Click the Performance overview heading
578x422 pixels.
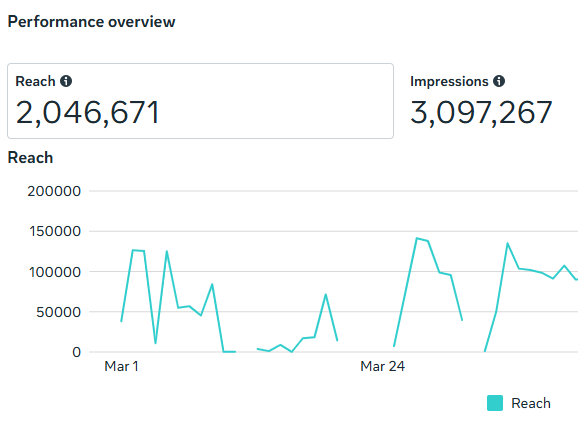click(x=91, y=22)
